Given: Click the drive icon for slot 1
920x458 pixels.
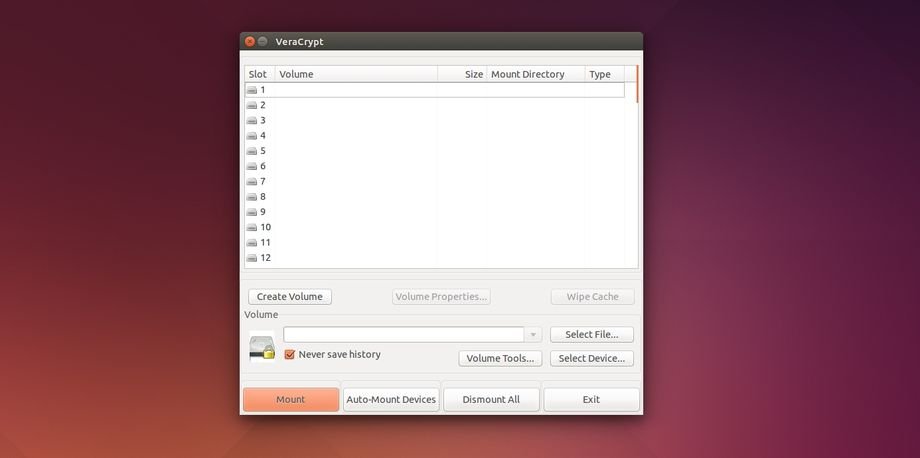Looking at the screenshot, I should pos(252,90).
